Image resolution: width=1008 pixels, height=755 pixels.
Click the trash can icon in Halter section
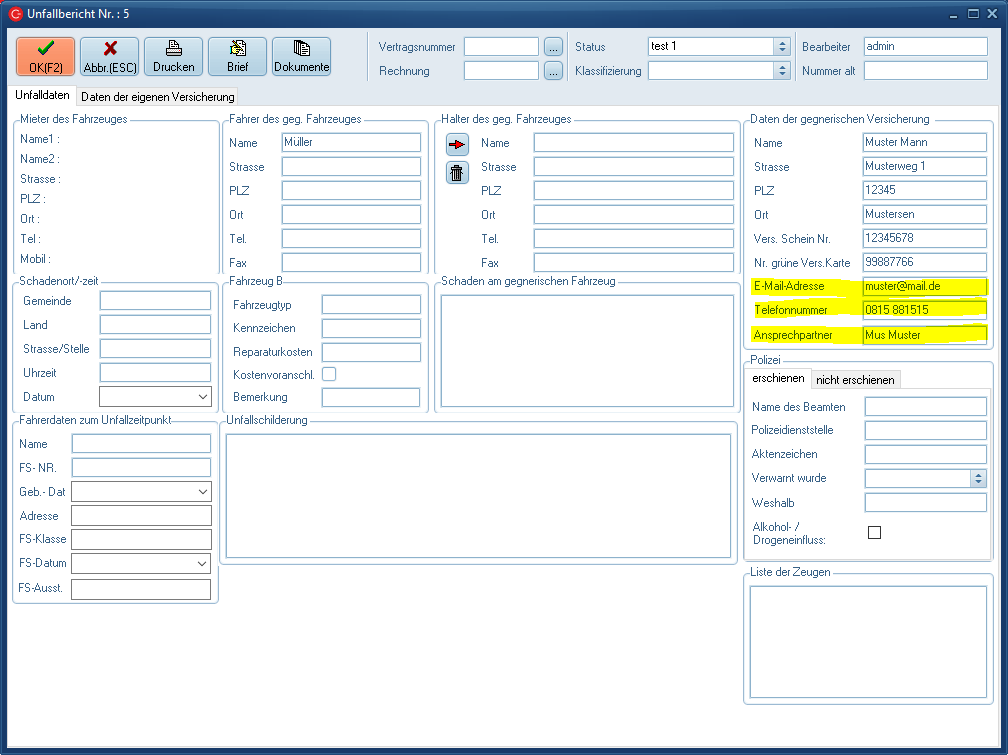tap(457, 172)
